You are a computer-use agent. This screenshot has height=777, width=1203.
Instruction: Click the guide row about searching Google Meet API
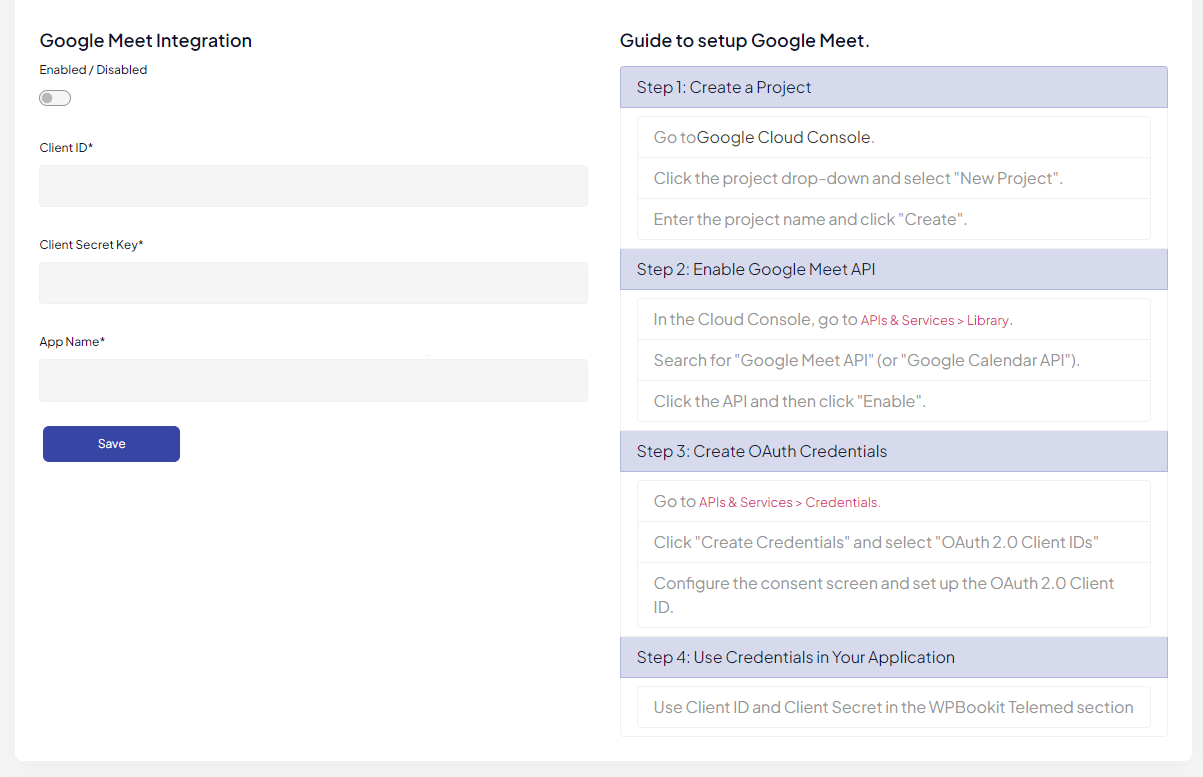[893, 360]
